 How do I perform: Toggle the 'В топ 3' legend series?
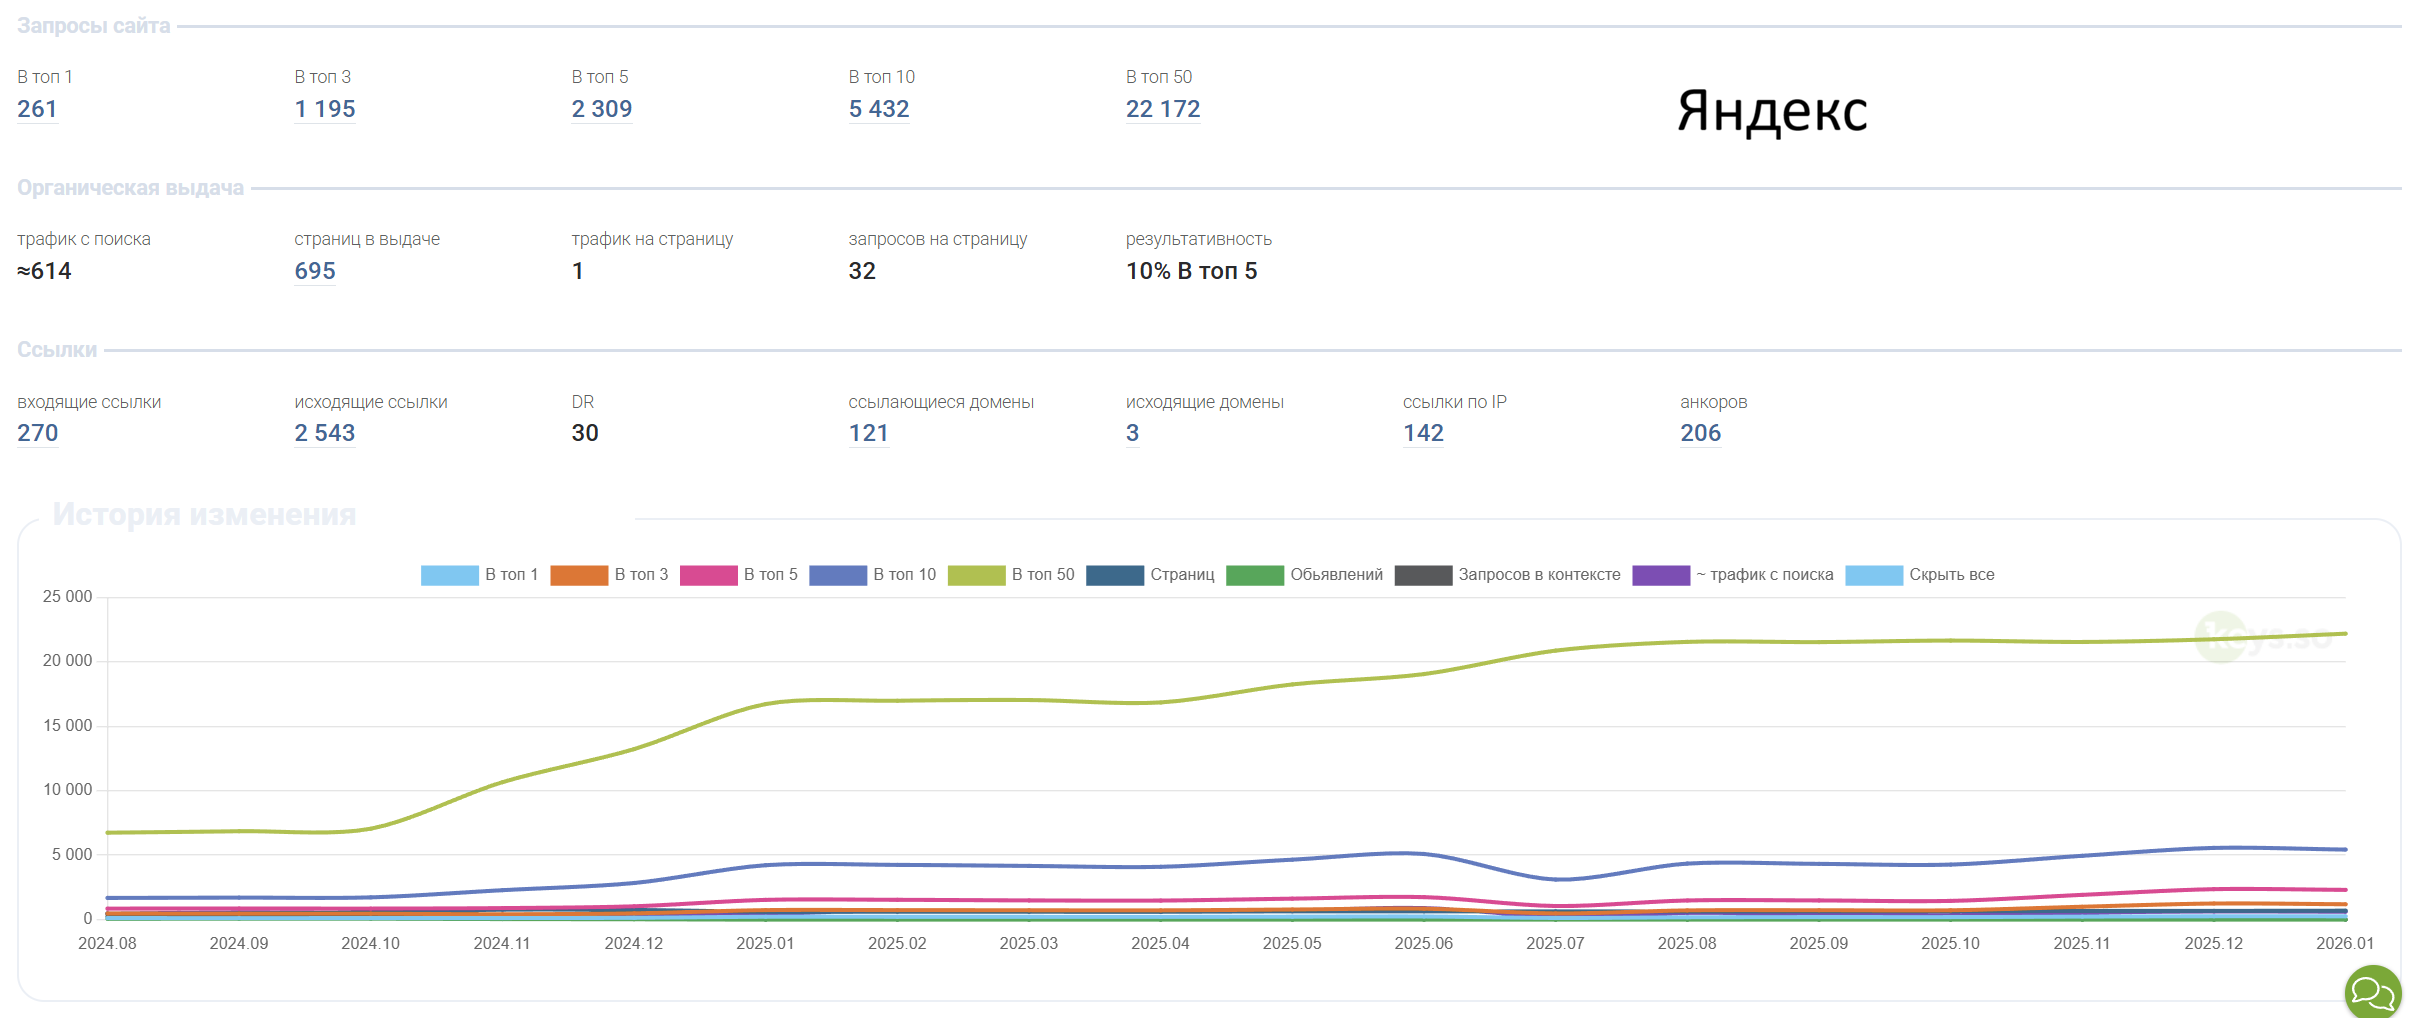point(609,575)
